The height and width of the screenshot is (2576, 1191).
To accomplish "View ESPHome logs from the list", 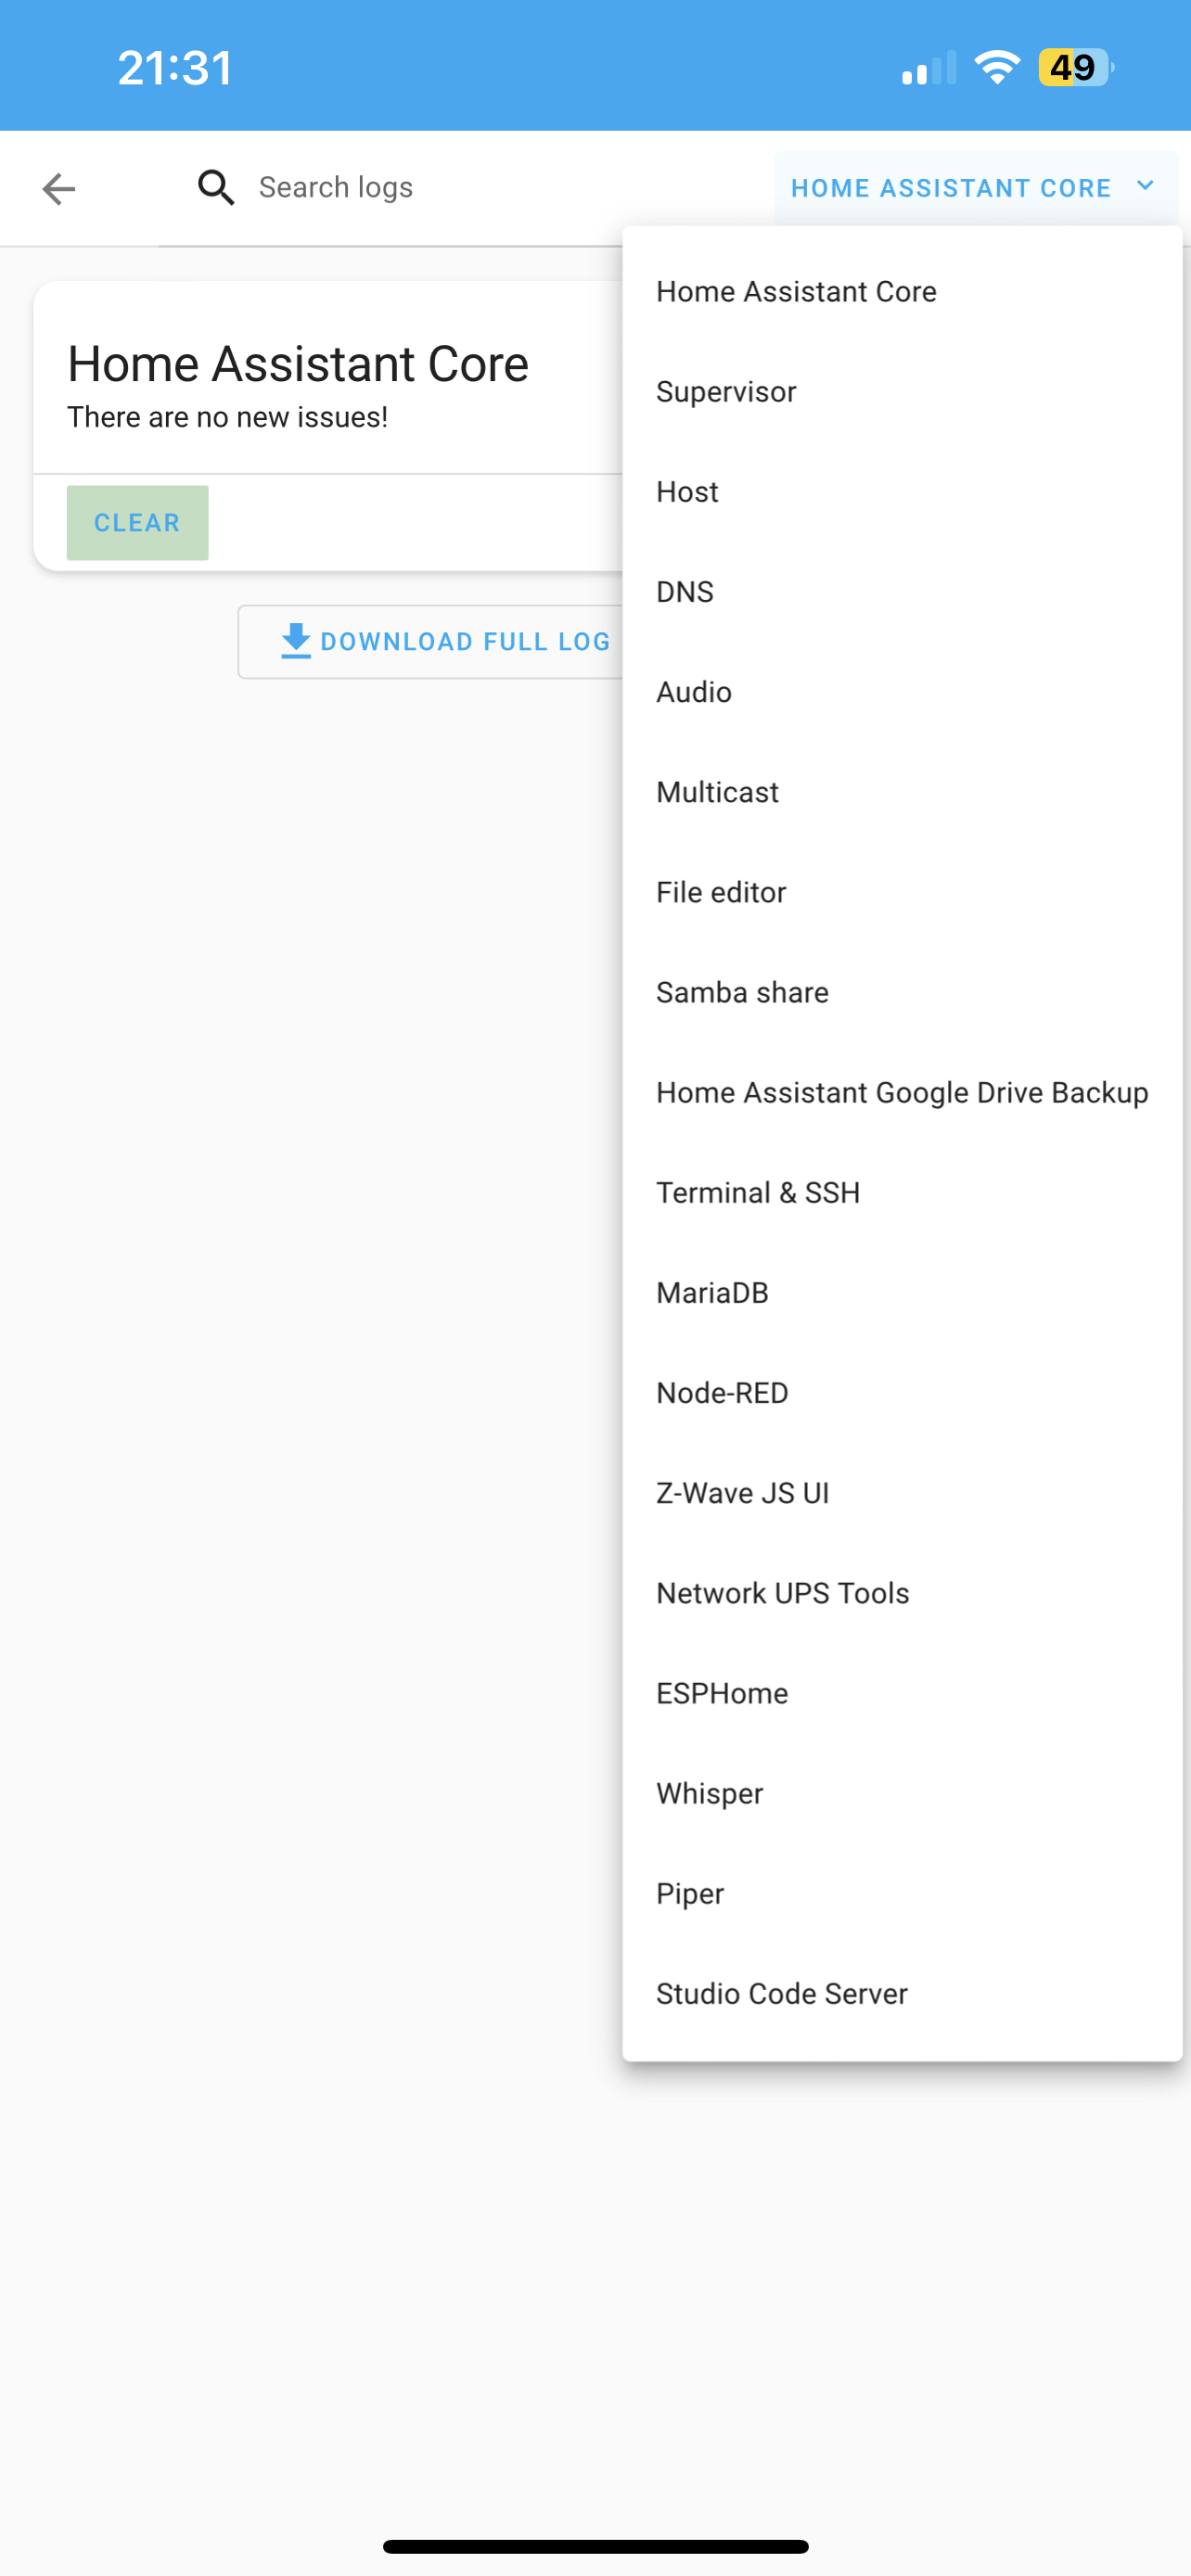I will coord(722,1692).
